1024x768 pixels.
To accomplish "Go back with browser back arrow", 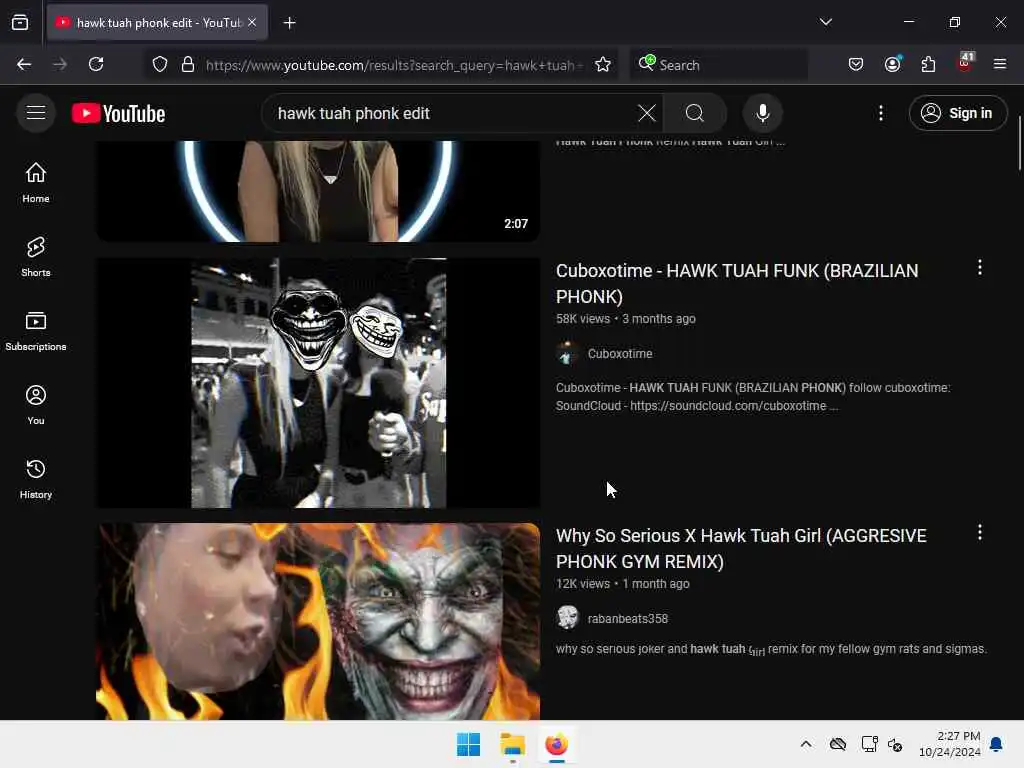I will (24, 64).
